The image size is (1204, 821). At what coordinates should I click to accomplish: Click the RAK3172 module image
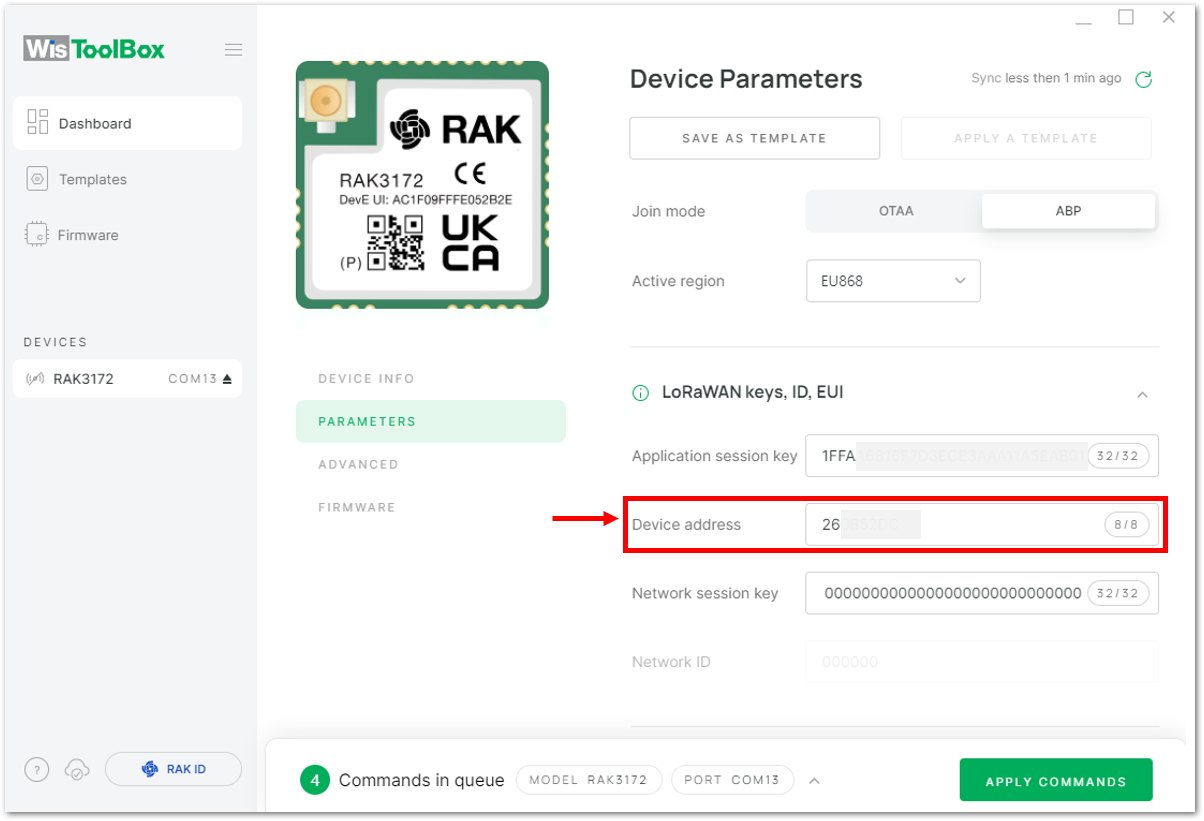[x=422, y=185]
